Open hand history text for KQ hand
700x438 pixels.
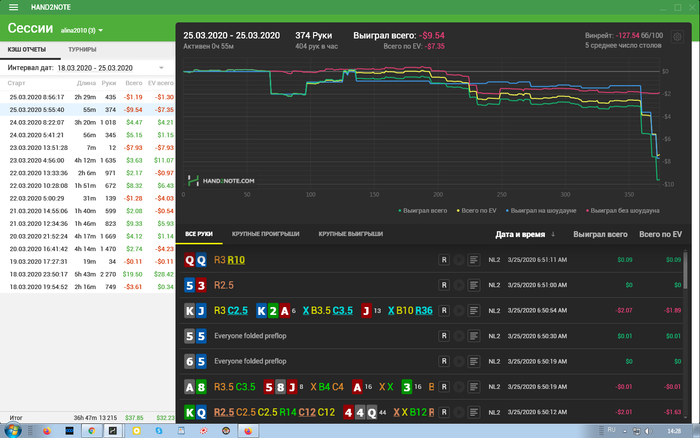pyautogui.click(x=474, y=412)
